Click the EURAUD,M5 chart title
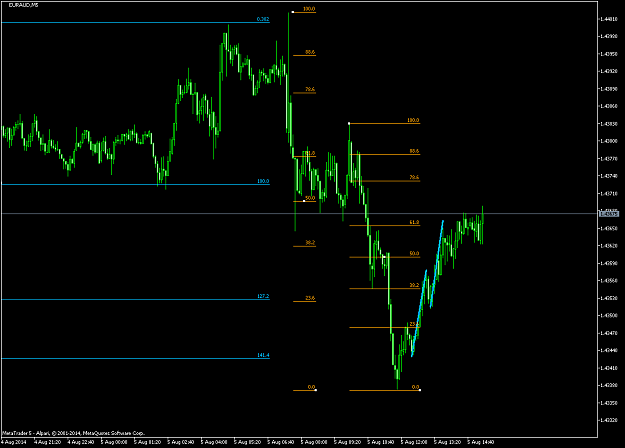The height and width of the screenshot is (448, 625). tap(24, 5)
